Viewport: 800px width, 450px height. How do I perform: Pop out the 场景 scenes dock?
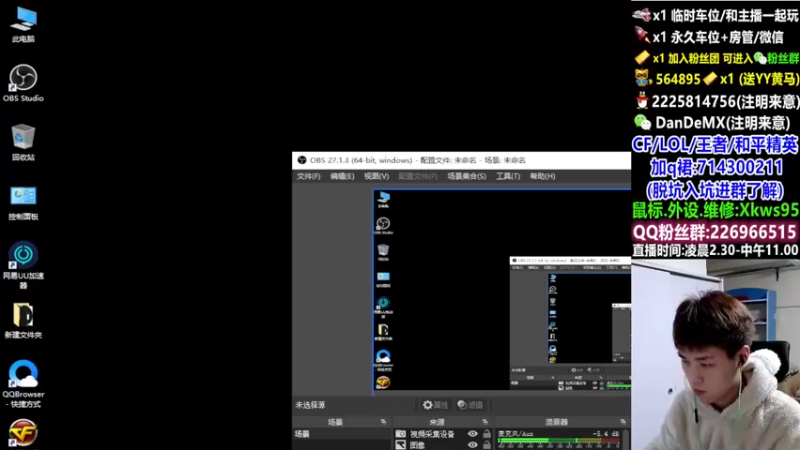383,422
